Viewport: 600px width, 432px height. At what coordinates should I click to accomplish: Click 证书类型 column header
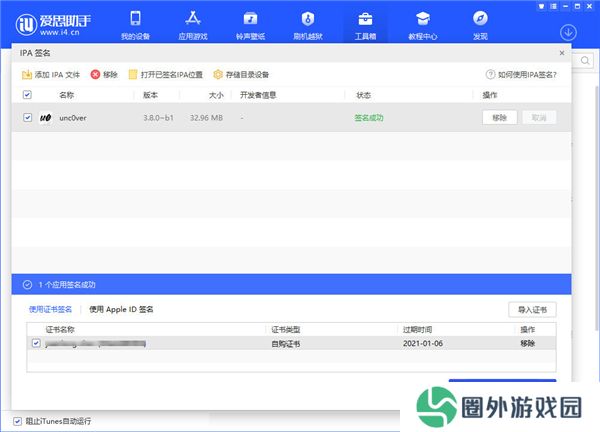pyautogui.click(x=285, y=329)
